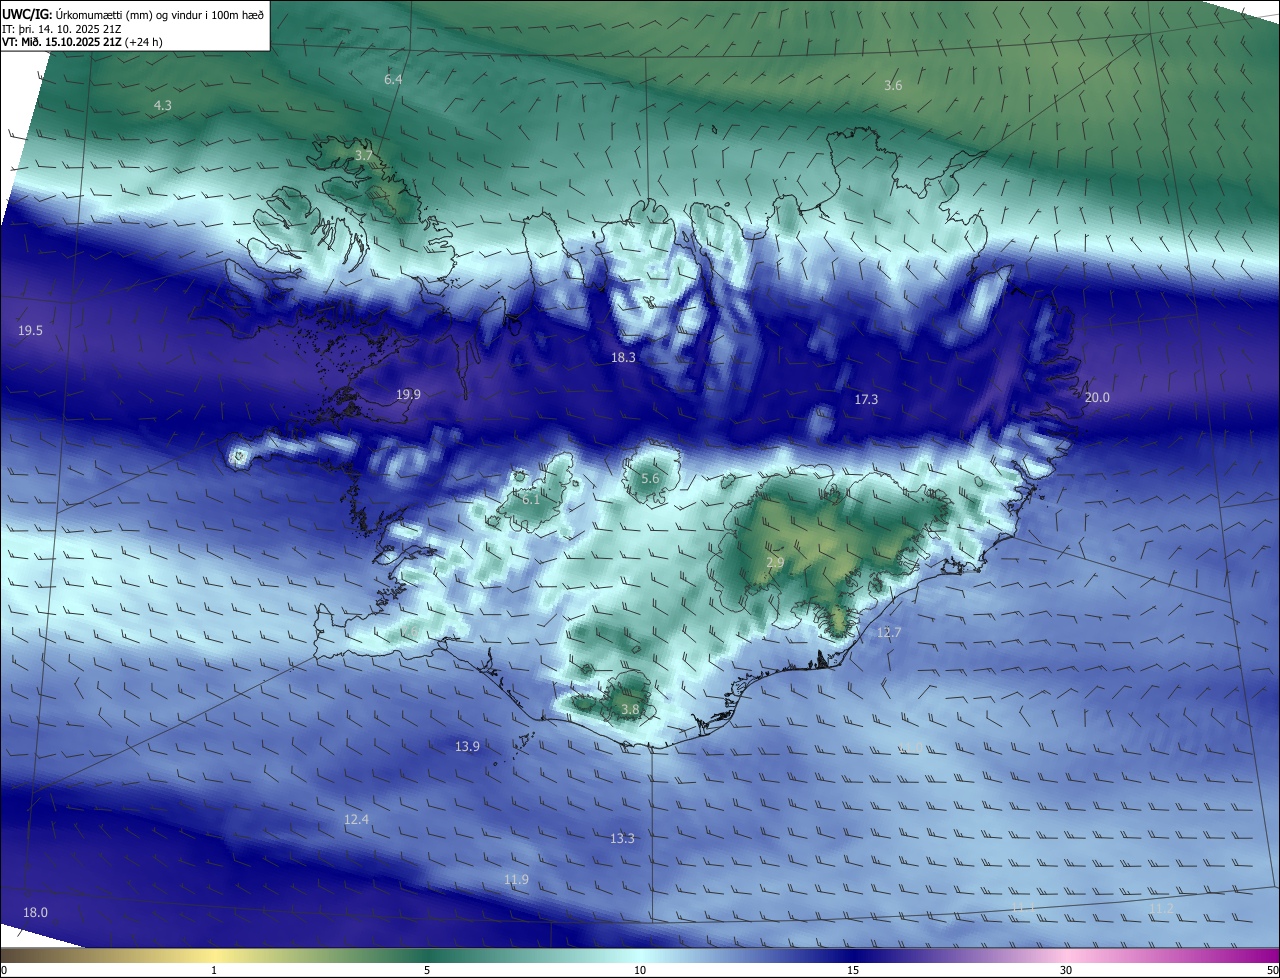Click the 18.3 value on the map
Screen dimensions: 1280x978
click(x=623, y=357)
